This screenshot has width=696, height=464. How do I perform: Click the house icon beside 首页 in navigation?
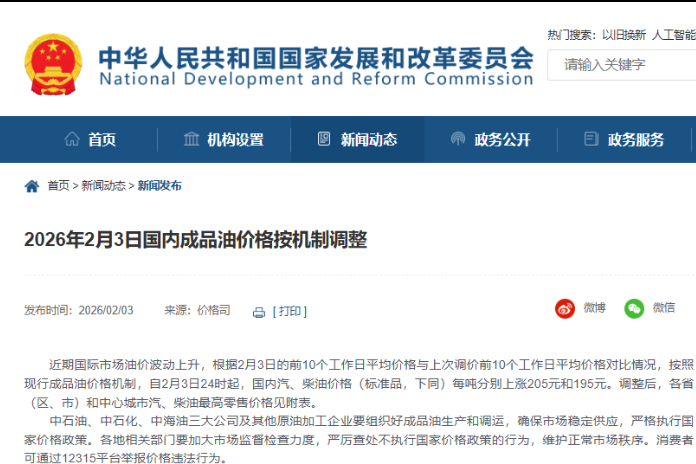coord(71,139)
